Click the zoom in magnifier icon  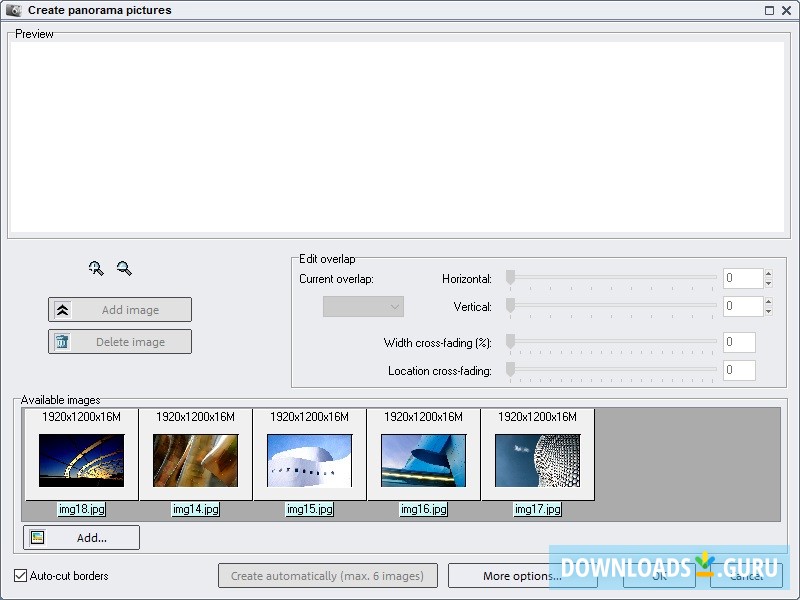click(96, 268)
